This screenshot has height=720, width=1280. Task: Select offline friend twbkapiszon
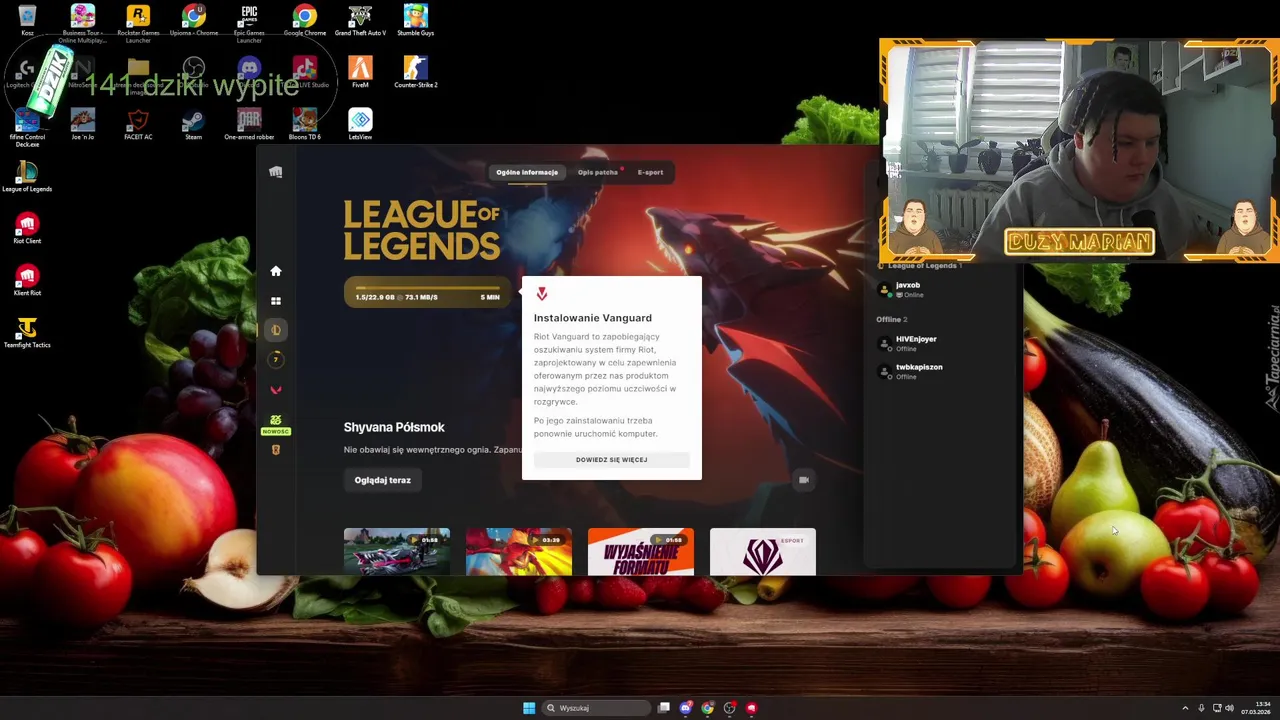tap(940, 372)
